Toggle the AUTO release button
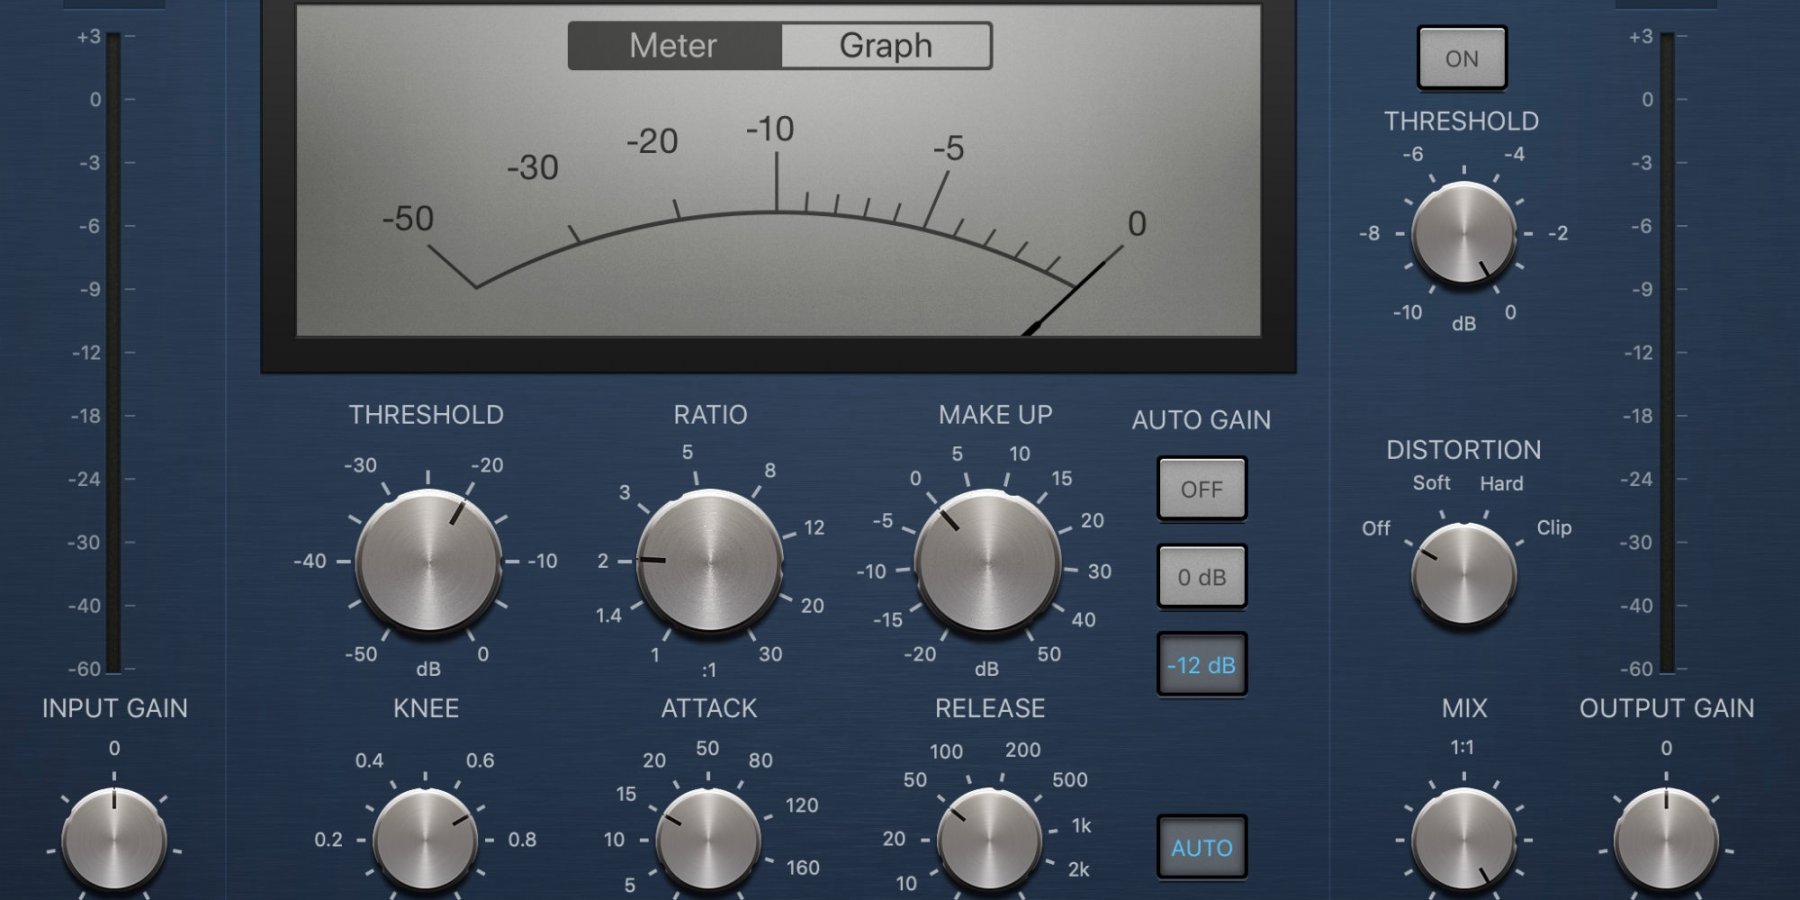 (1201, 848)
